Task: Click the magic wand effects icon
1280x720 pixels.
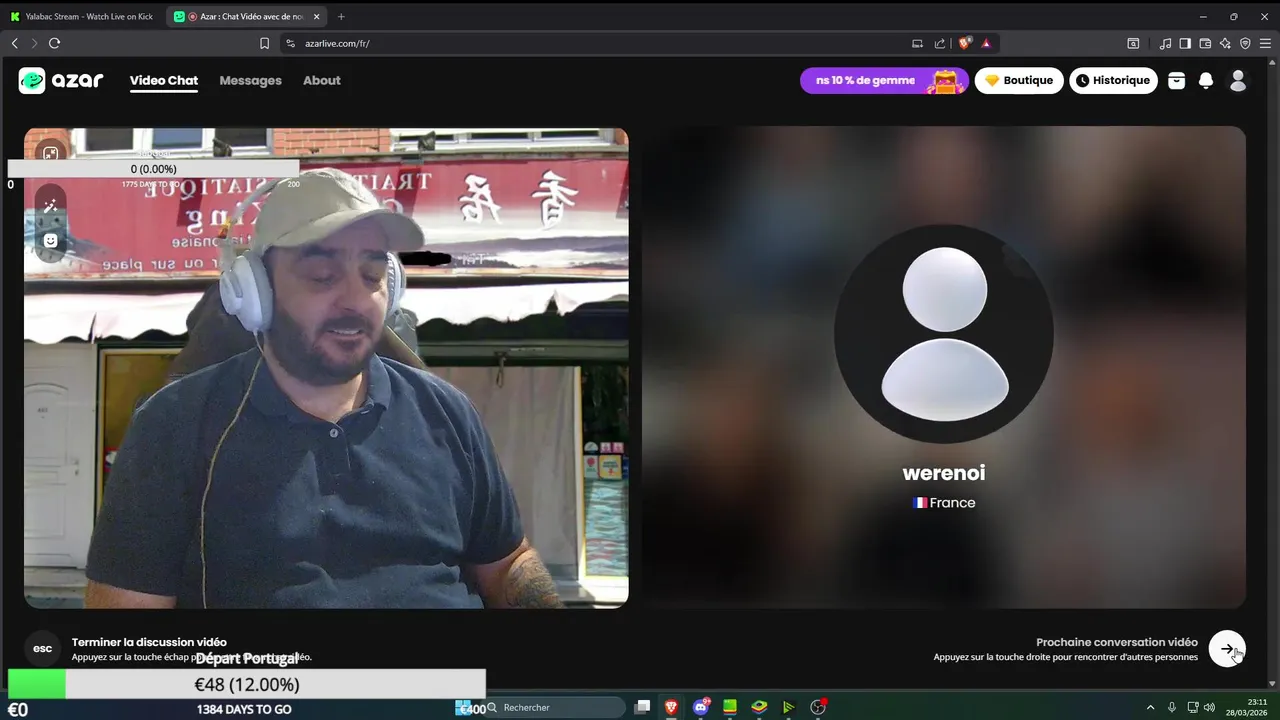Action: pos(50,205)
